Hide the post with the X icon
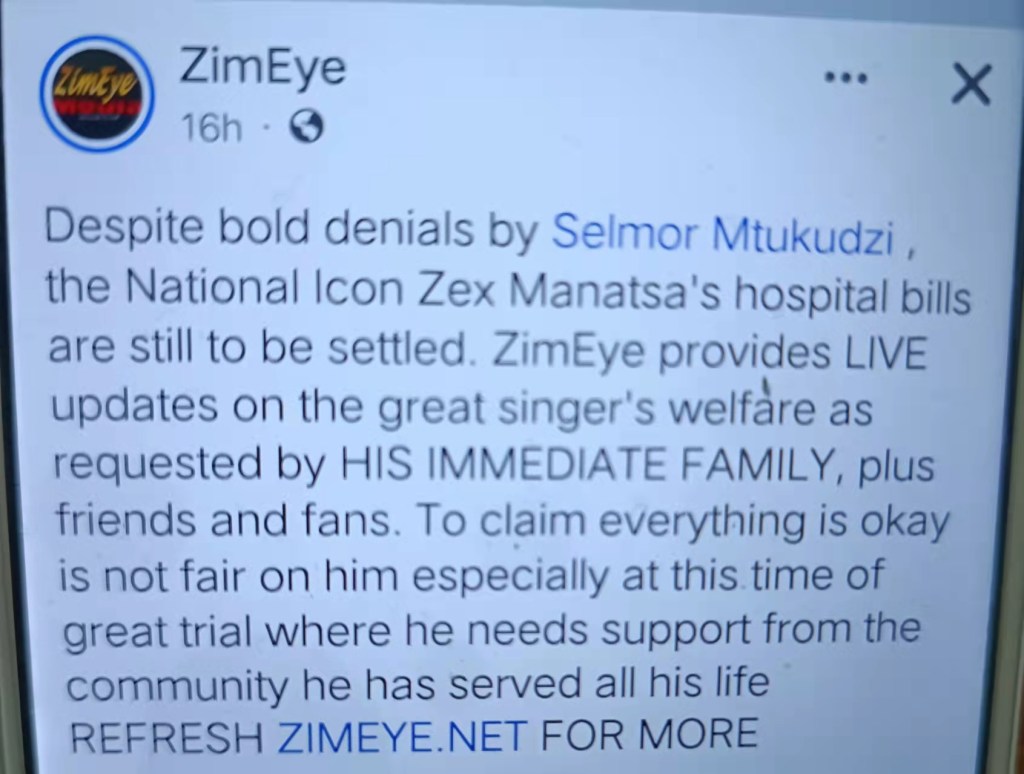The width and height of the screenshot is (1024, 774). (971, 84)
